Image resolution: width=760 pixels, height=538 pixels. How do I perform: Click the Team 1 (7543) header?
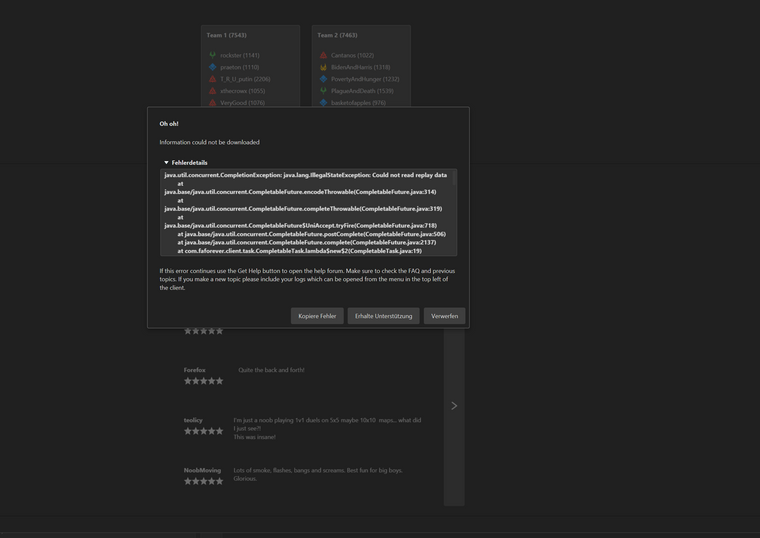tap(226, 35)
